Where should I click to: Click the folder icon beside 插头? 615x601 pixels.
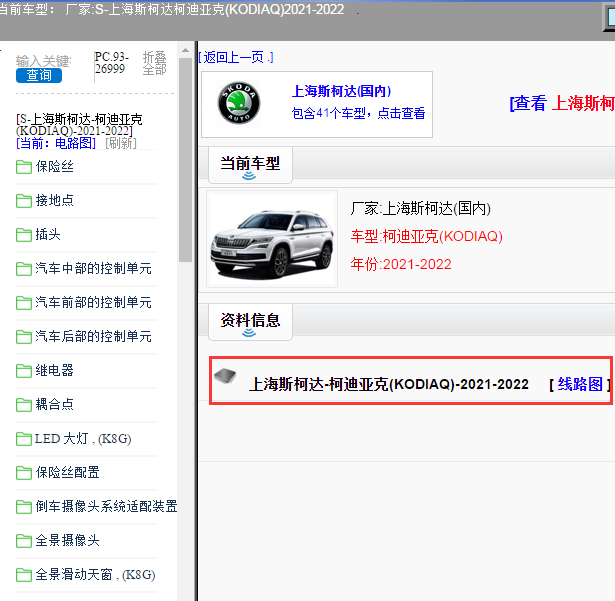(24, 235)
